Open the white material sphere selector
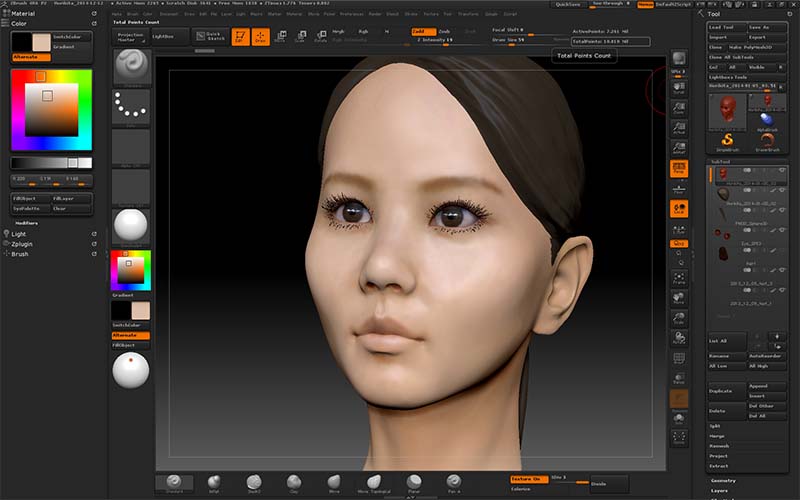The image size is (800, 500). point(131,227)
